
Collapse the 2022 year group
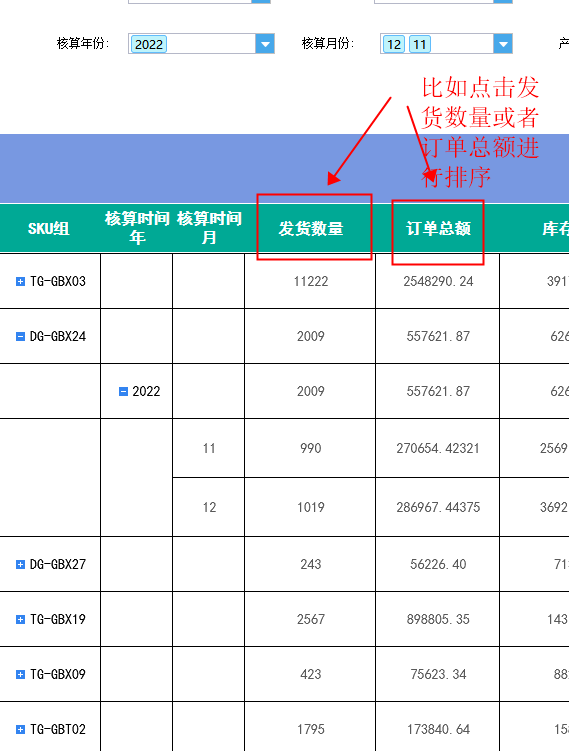(123, 392)
